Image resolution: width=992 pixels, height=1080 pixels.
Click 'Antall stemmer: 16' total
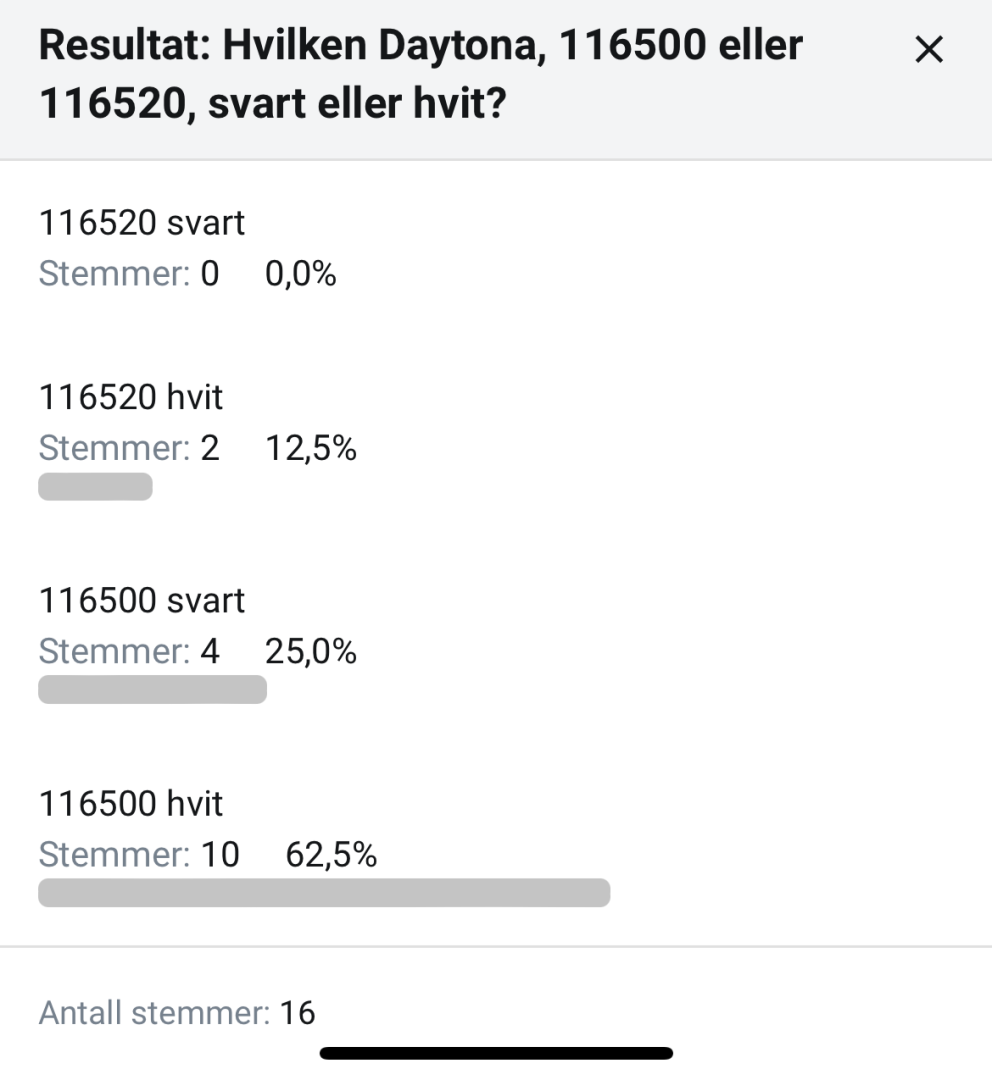click(x=177, y=1013)
